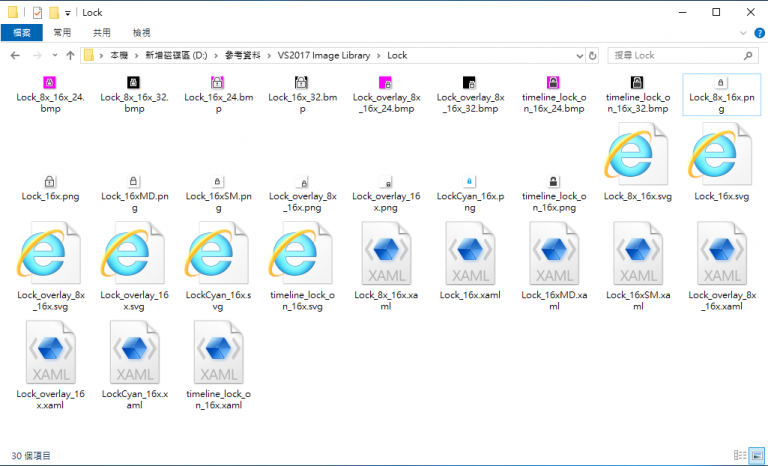Navigate to 本機 in address bar
The width and height of the screenshot is (768, 466).
coord(119,55)
